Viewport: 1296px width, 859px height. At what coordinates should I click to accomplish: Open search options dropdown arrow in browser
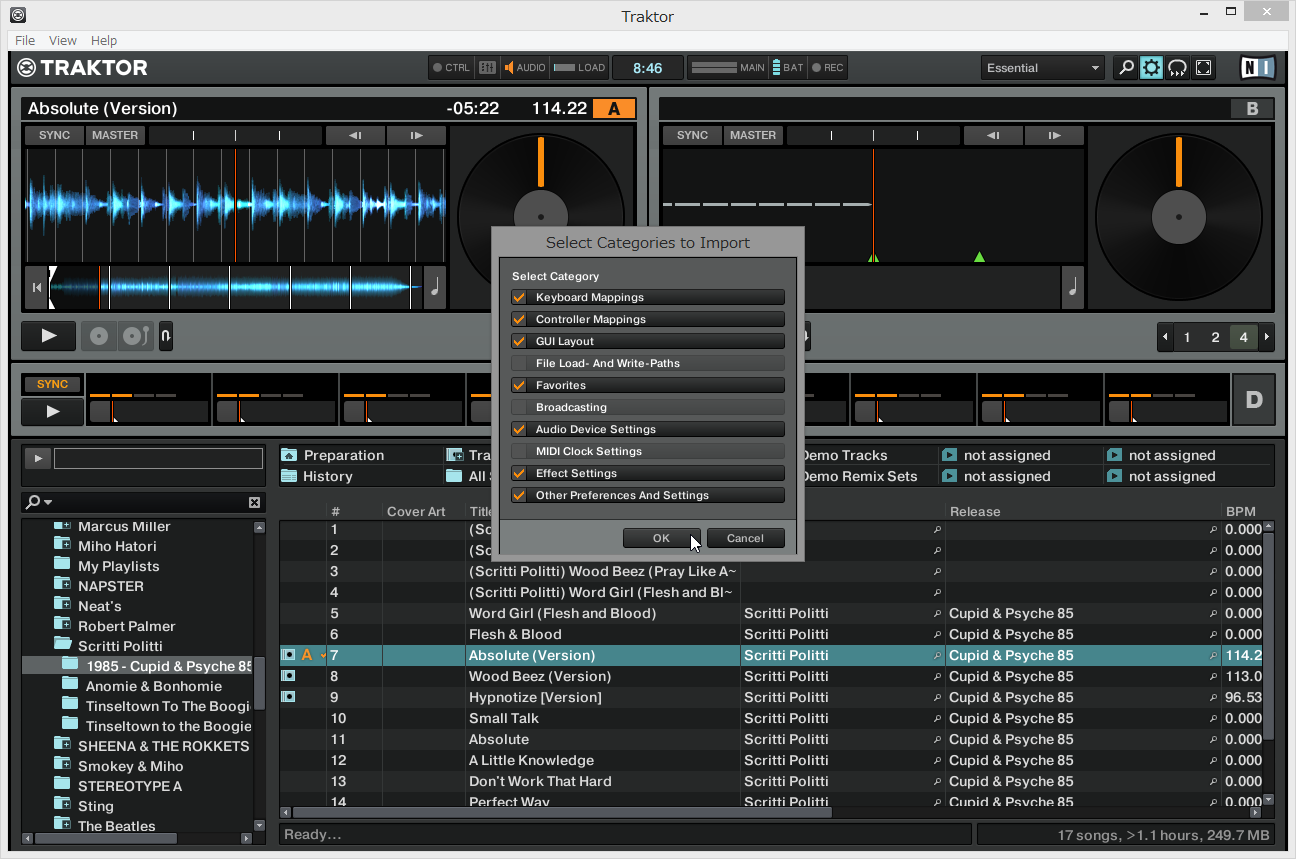point(48,502)
